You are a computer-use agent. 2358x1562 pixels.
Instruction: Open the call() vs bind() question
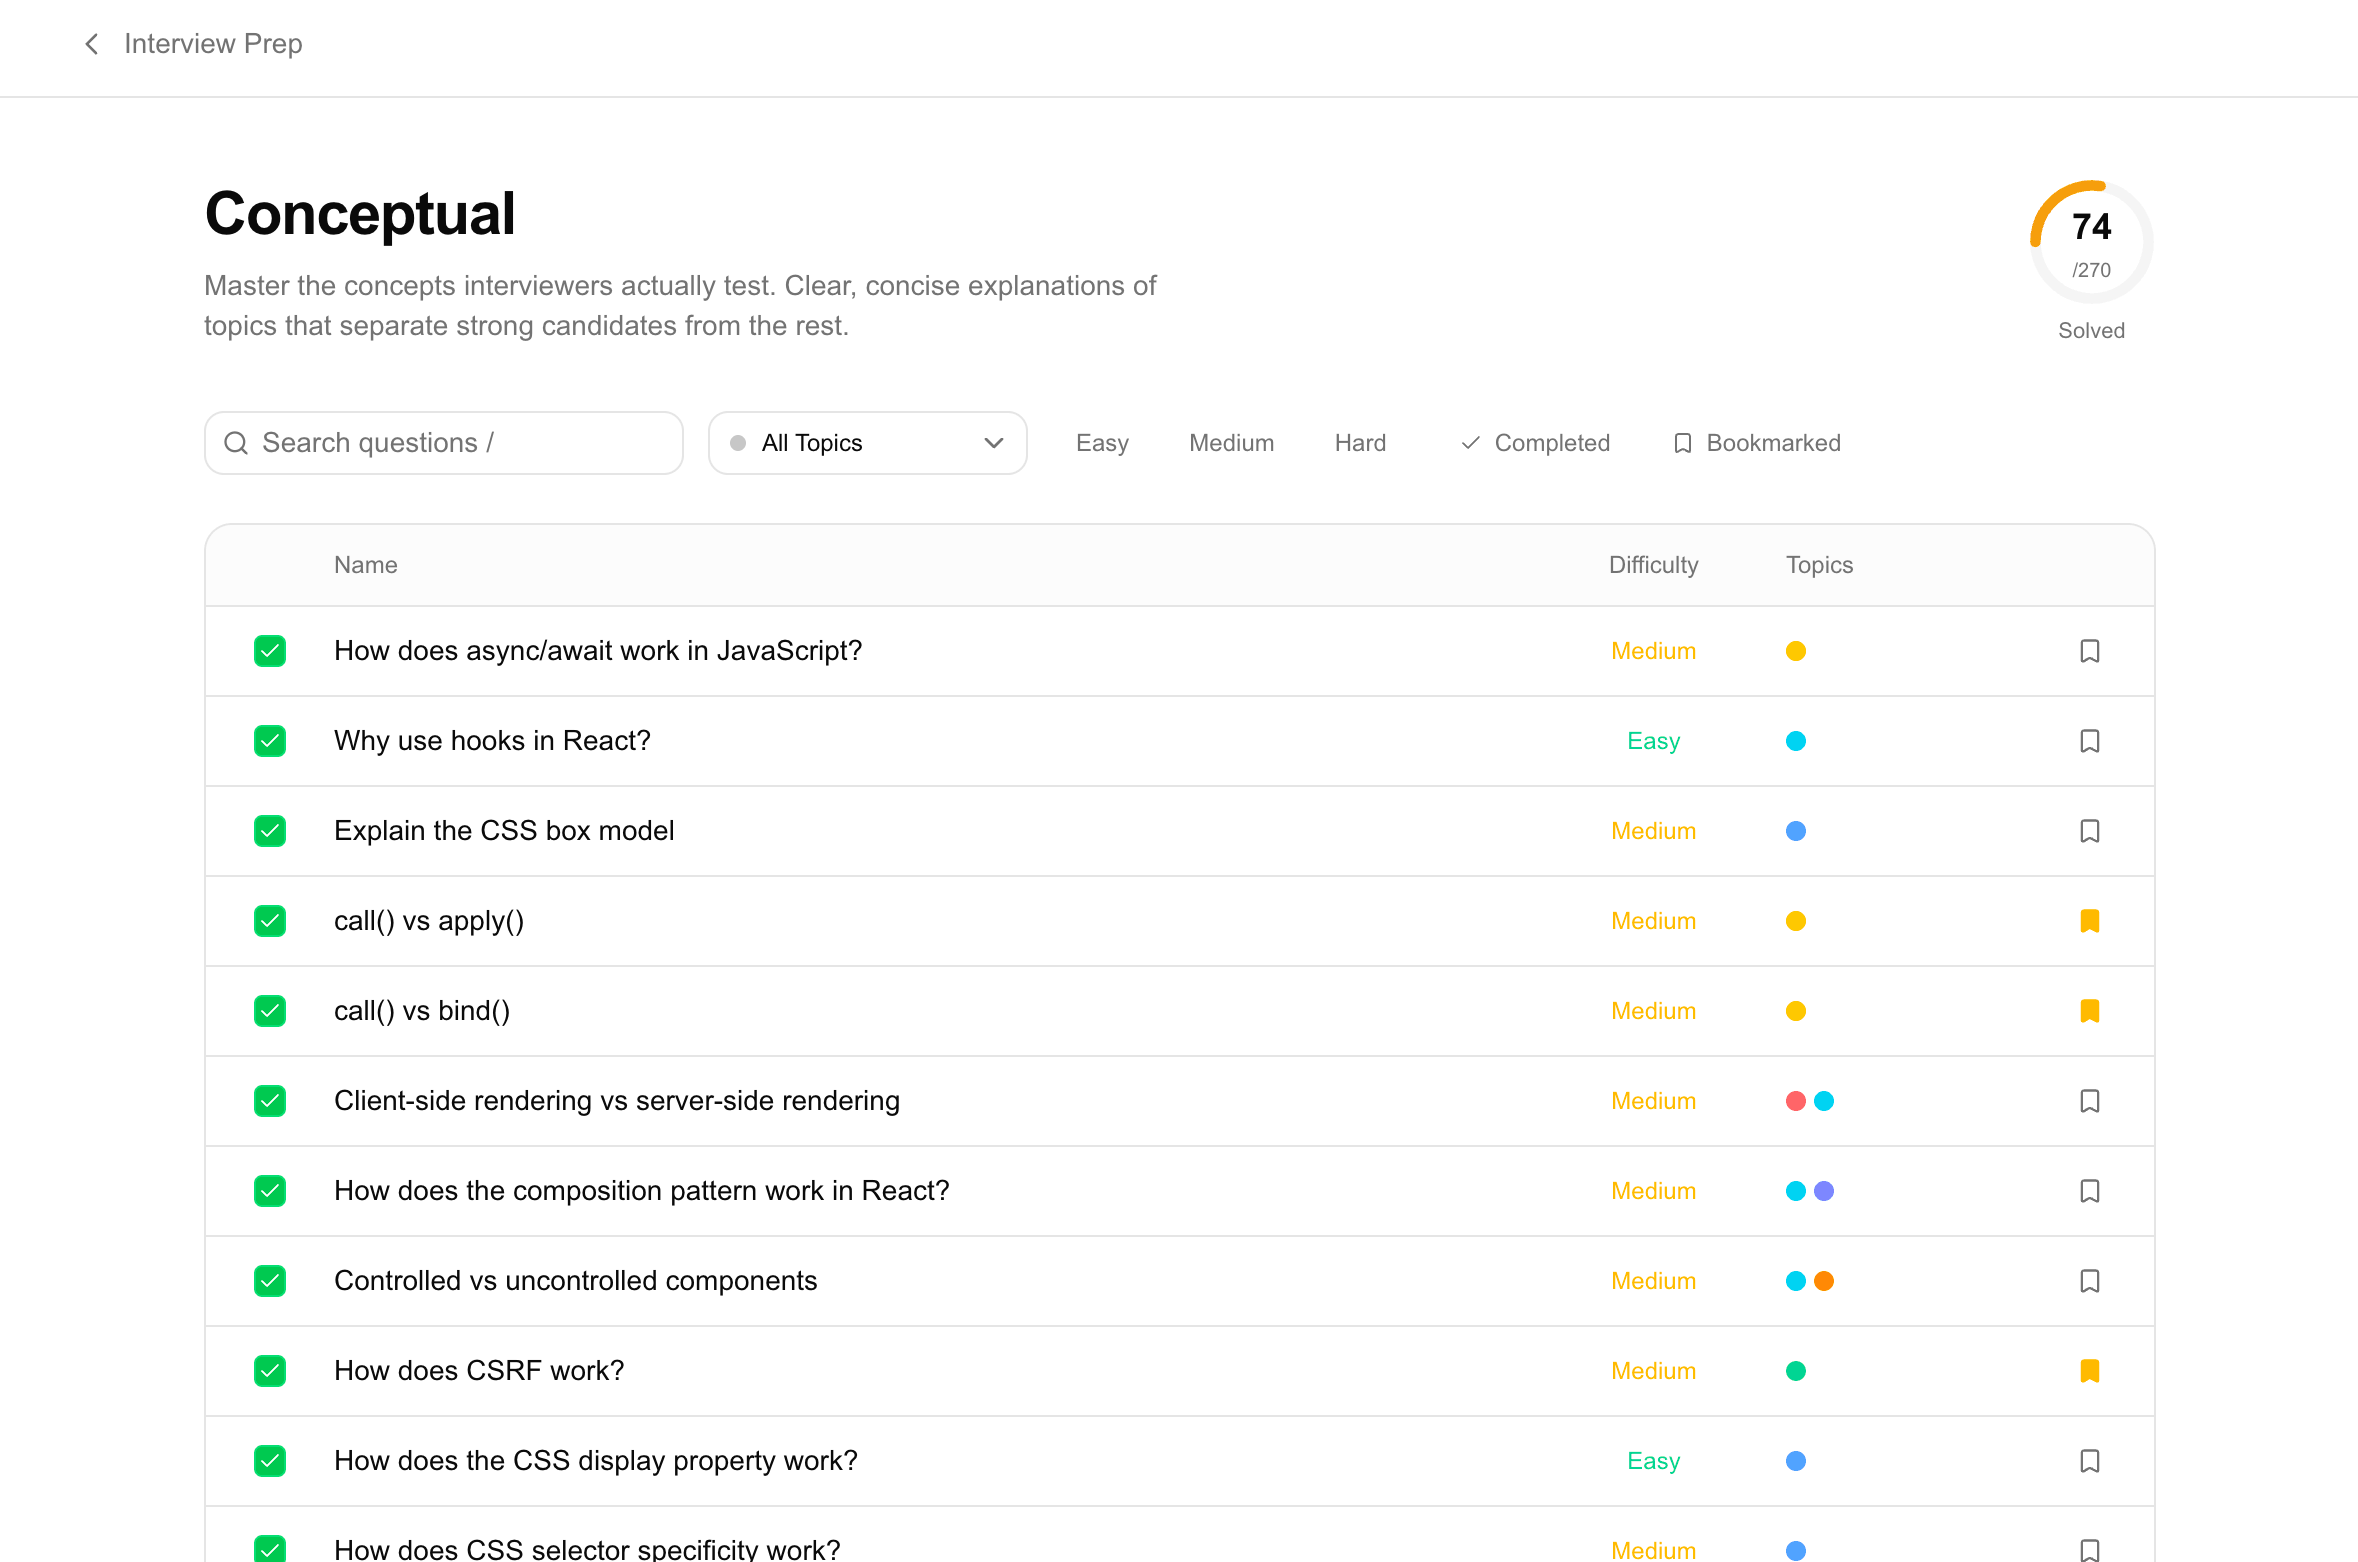click(422, 1011)
